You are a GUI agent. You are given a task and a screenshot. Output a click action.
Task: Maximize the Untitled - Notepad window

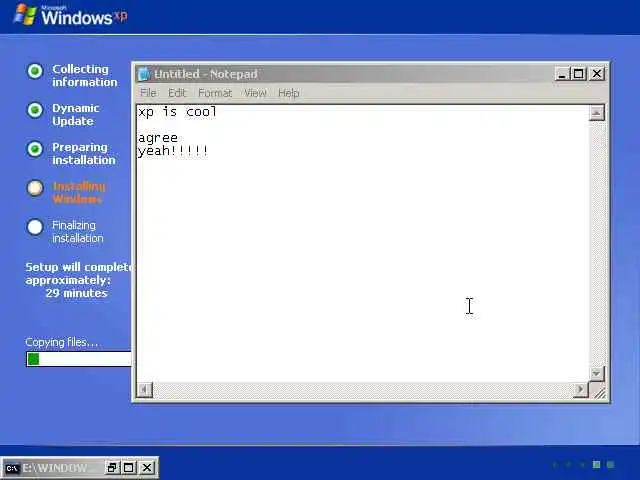[x=578, y=74]
